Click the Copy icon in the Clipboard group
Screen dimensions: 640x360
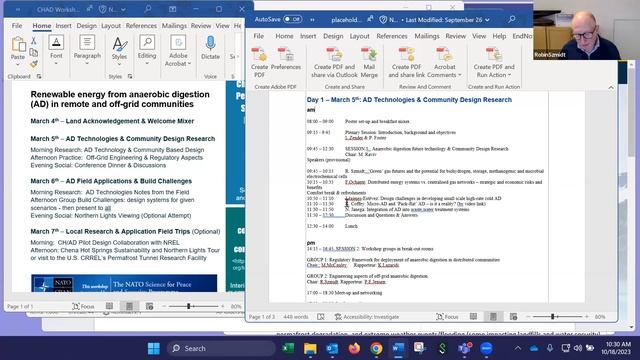point(33,52)
